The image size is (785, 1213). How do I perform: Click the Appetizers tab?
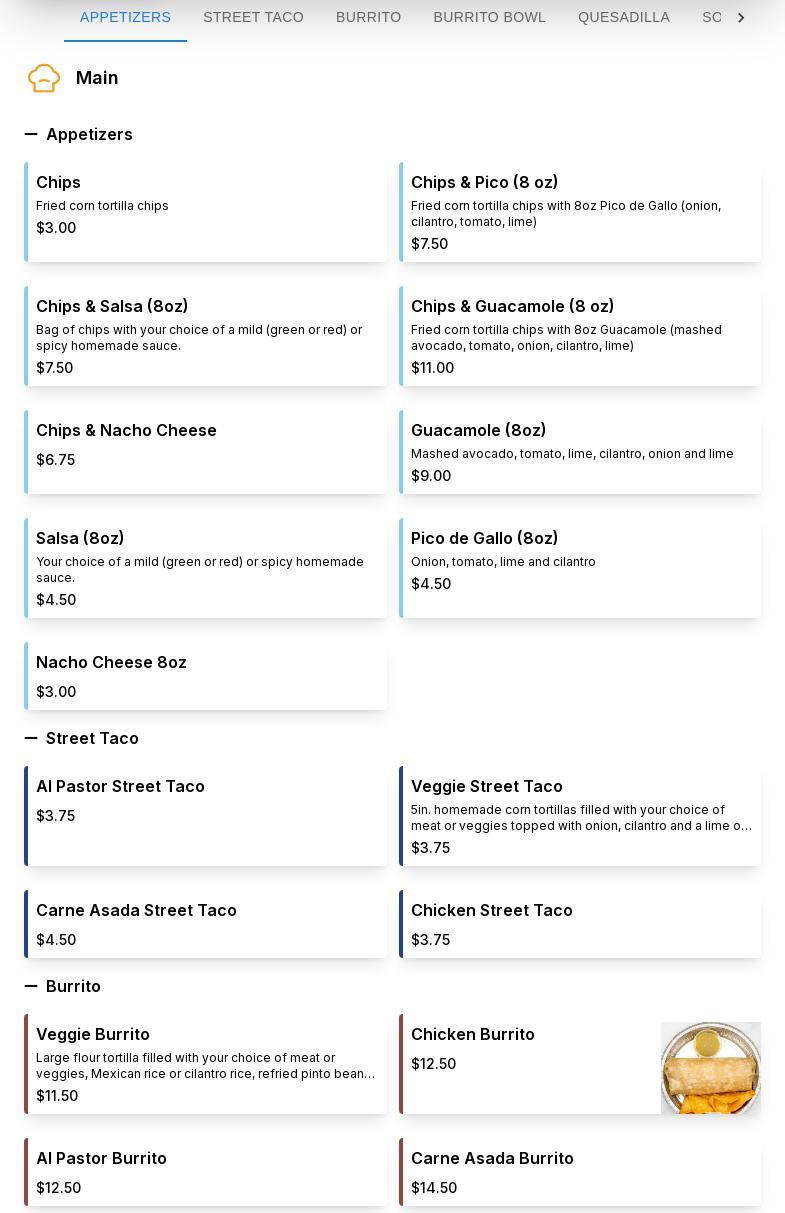click(125, 17)
